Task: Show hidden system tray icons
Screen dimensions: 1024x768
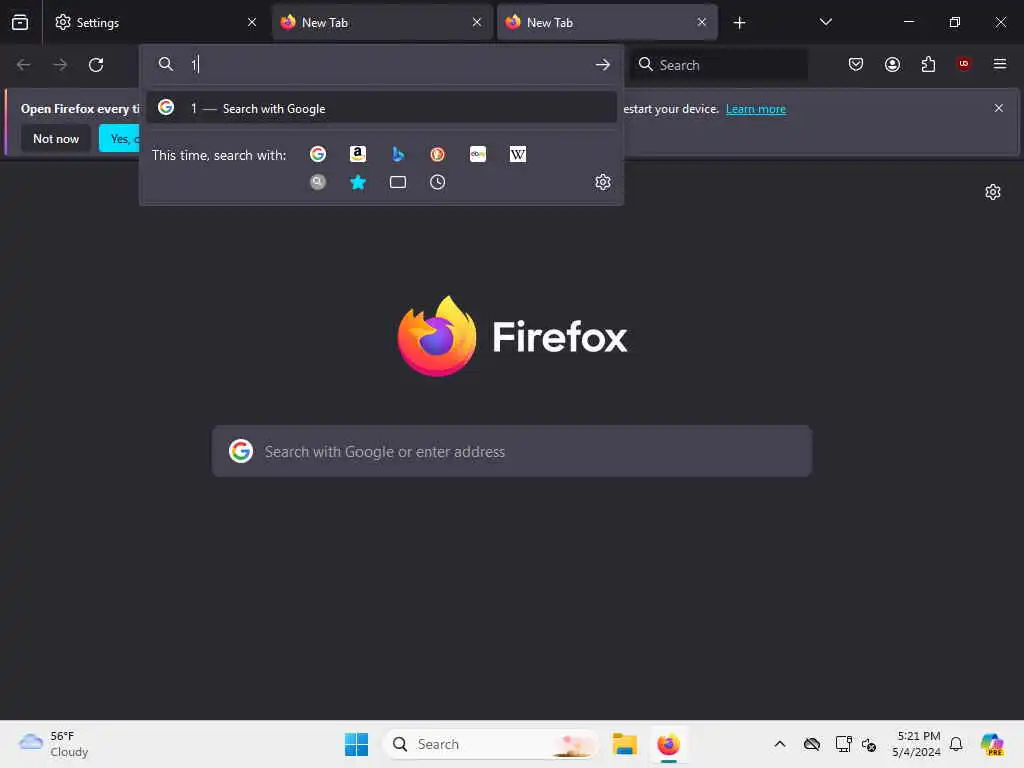Action: point(780,744)
